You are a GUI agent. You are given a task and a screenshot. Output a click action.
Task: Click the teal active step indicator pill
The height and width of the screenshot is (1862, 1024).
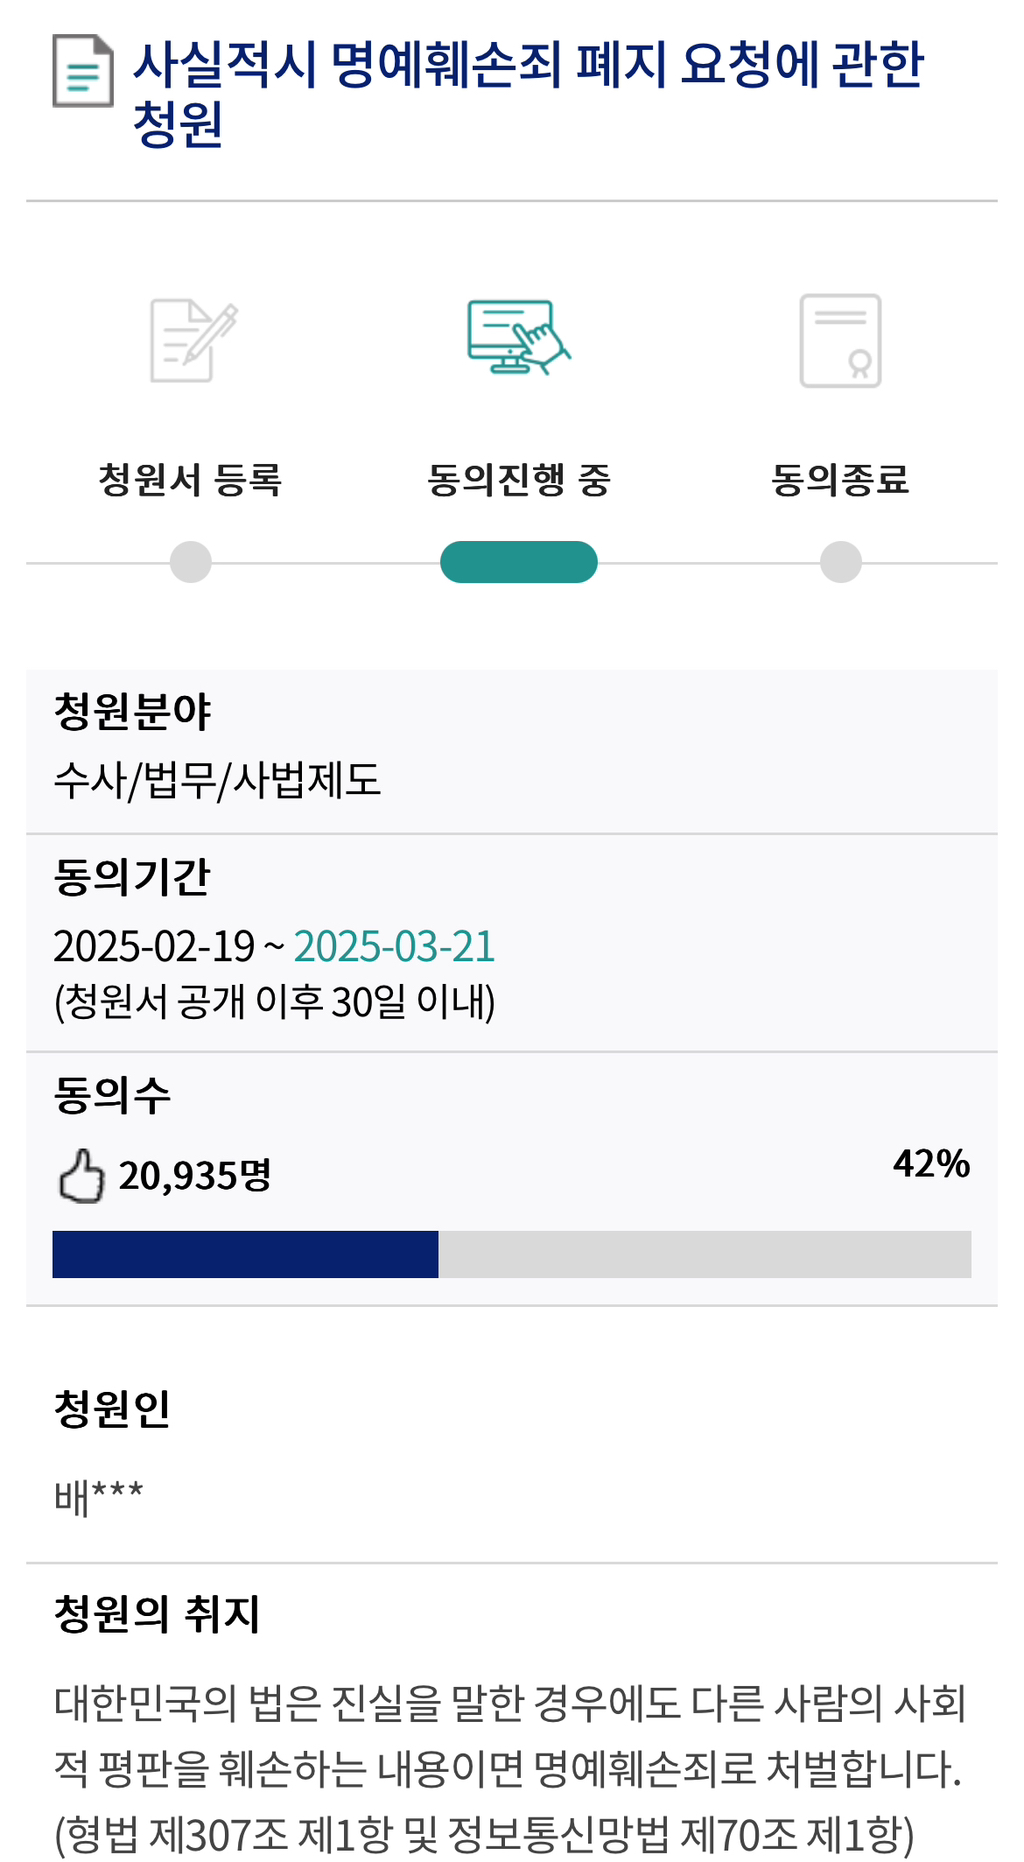pos(518,562)
